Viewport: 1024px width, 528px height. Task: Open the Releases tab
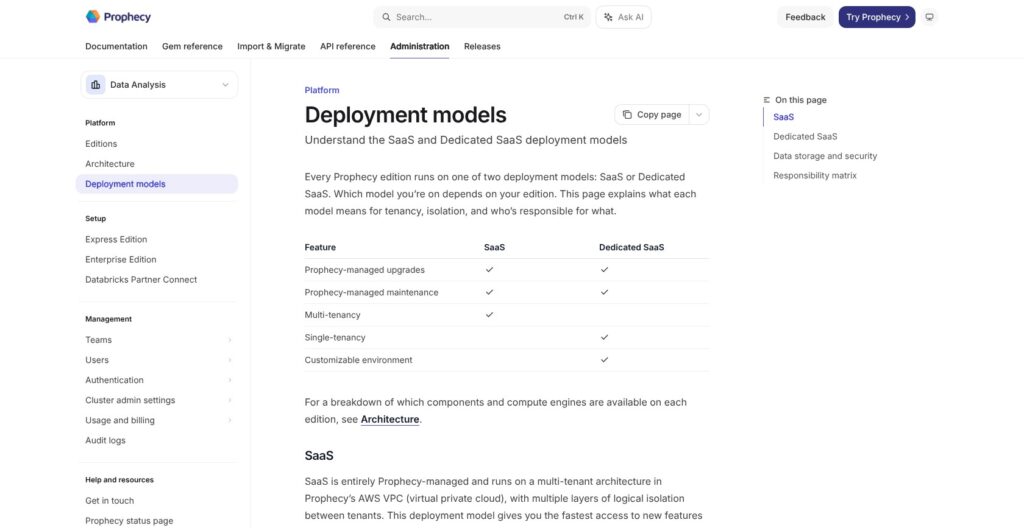tap(482, 46)
